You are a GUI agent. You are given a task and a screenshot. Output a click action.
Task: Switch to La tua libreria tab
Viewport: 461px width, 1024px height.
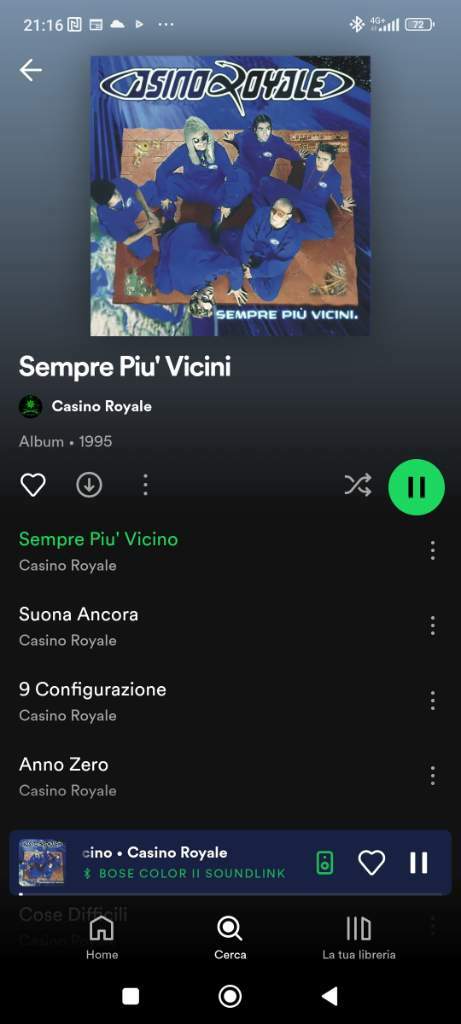pyautogui.click(x=358, y=938)
